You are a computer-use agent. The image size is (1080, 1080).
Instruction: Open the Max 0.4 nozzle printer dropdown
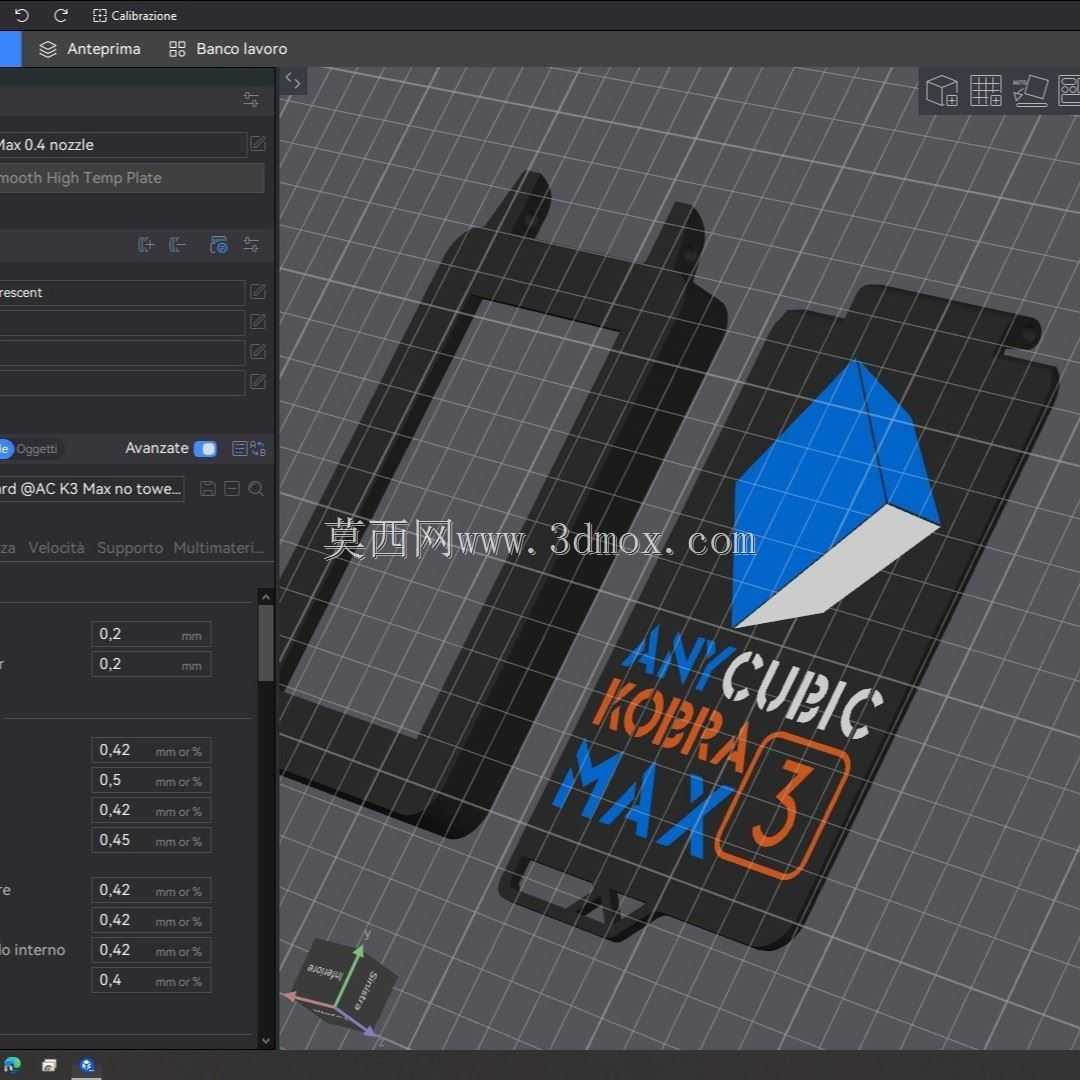coord(122,145)
